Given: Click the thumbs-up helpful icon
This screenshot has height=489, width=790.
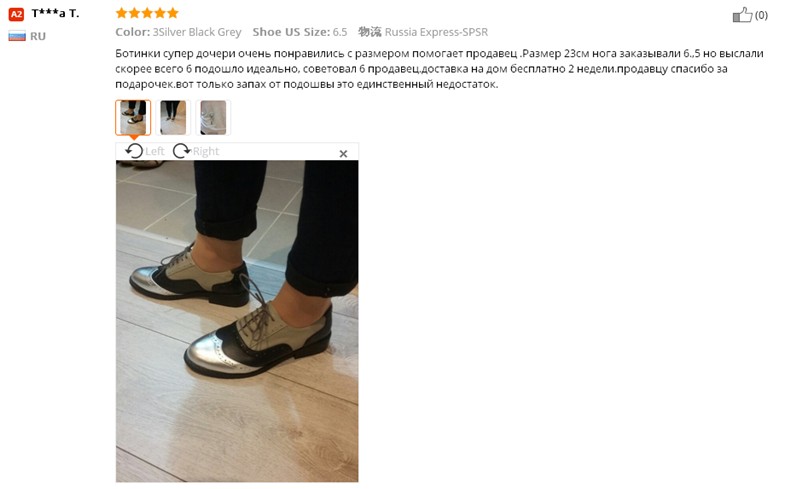Looking at the screenshot, I should [742, 15].
